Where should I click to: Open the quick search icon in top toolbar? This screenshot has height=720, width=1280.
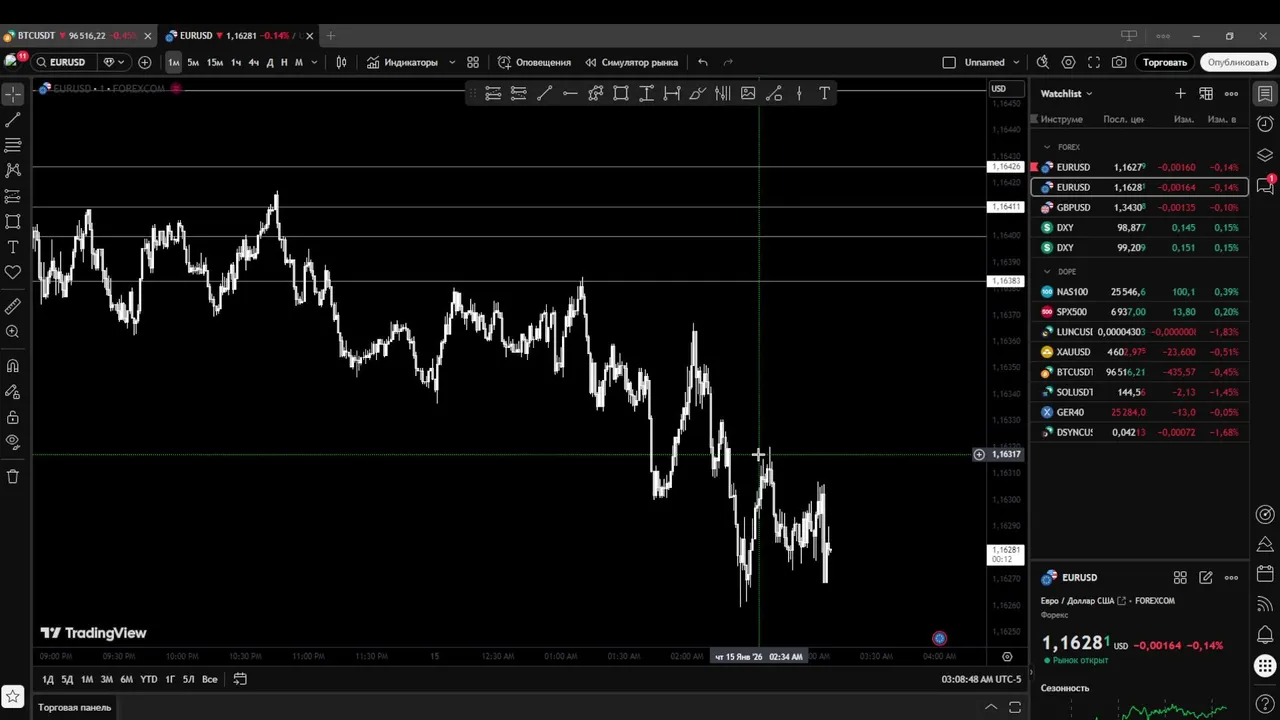pos(1042,62)
